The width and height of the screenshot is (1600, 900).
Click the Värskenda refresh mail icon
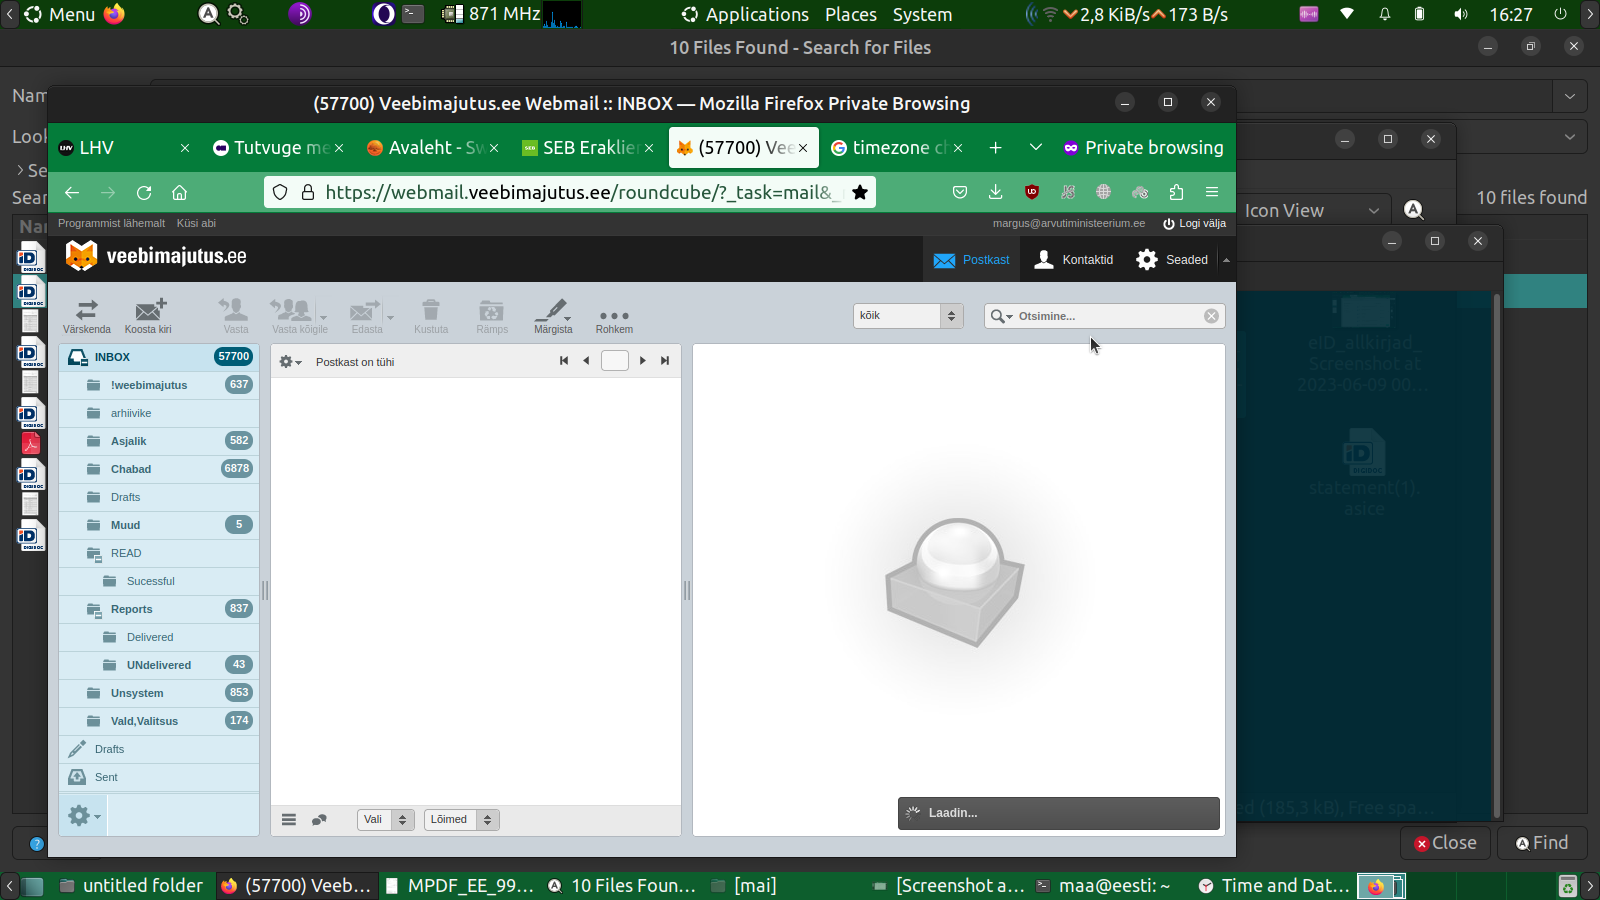pos(87,316)
